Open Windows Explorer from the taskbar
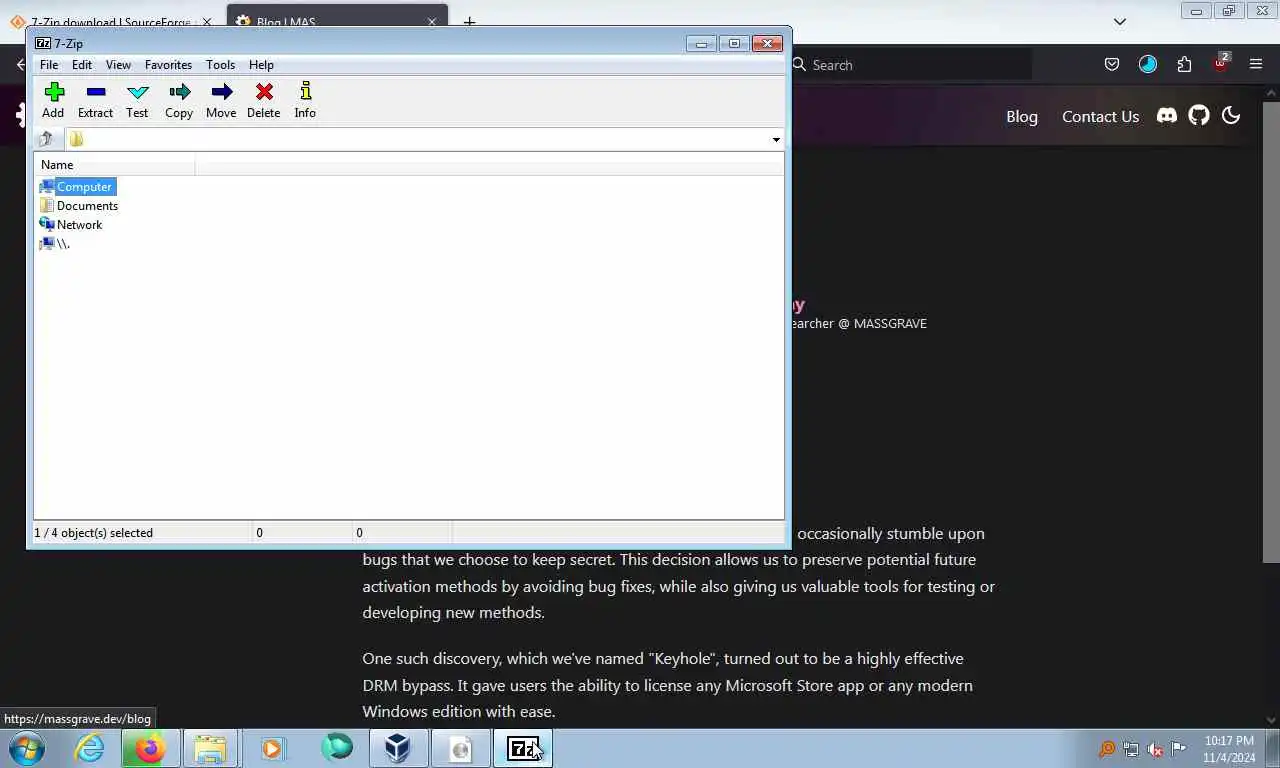 210,748
